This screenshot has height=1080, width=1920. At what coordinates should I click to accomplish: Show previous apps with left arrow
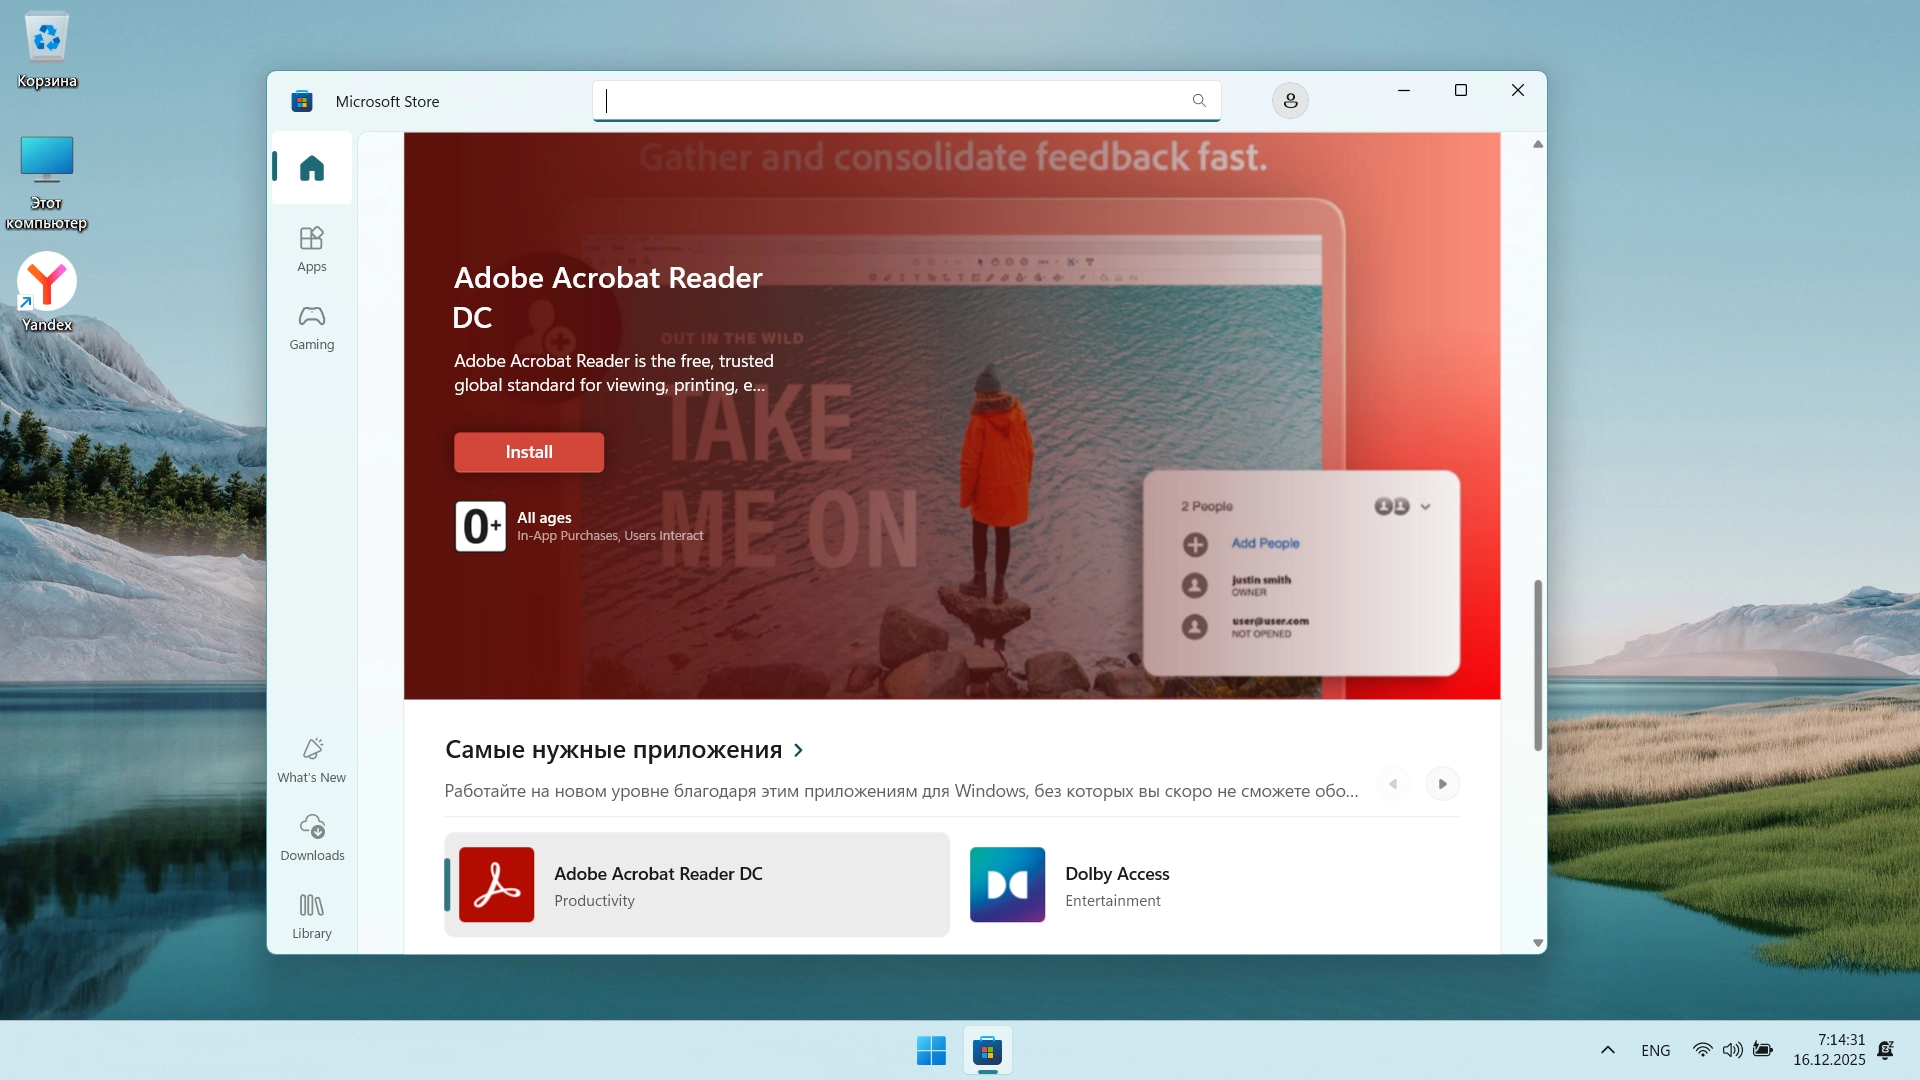pos(1392,784)
